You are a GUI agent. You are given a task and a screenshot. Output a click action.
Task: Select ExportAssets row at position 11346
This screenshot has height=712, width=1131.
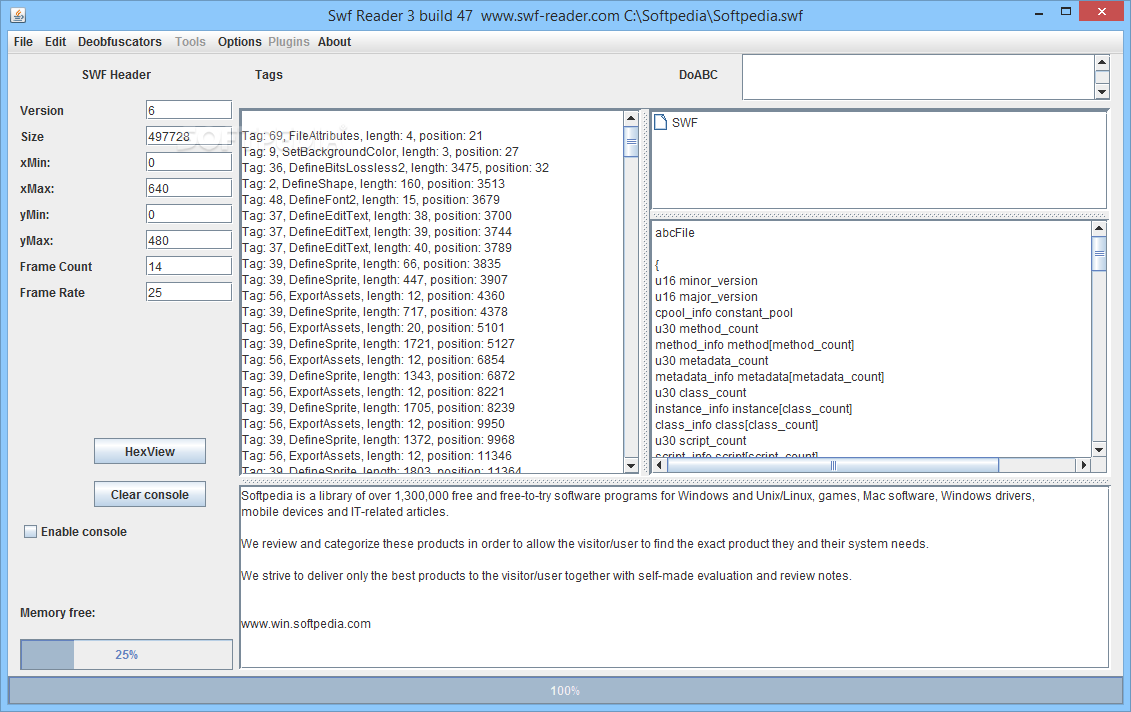tap(377, 456)
